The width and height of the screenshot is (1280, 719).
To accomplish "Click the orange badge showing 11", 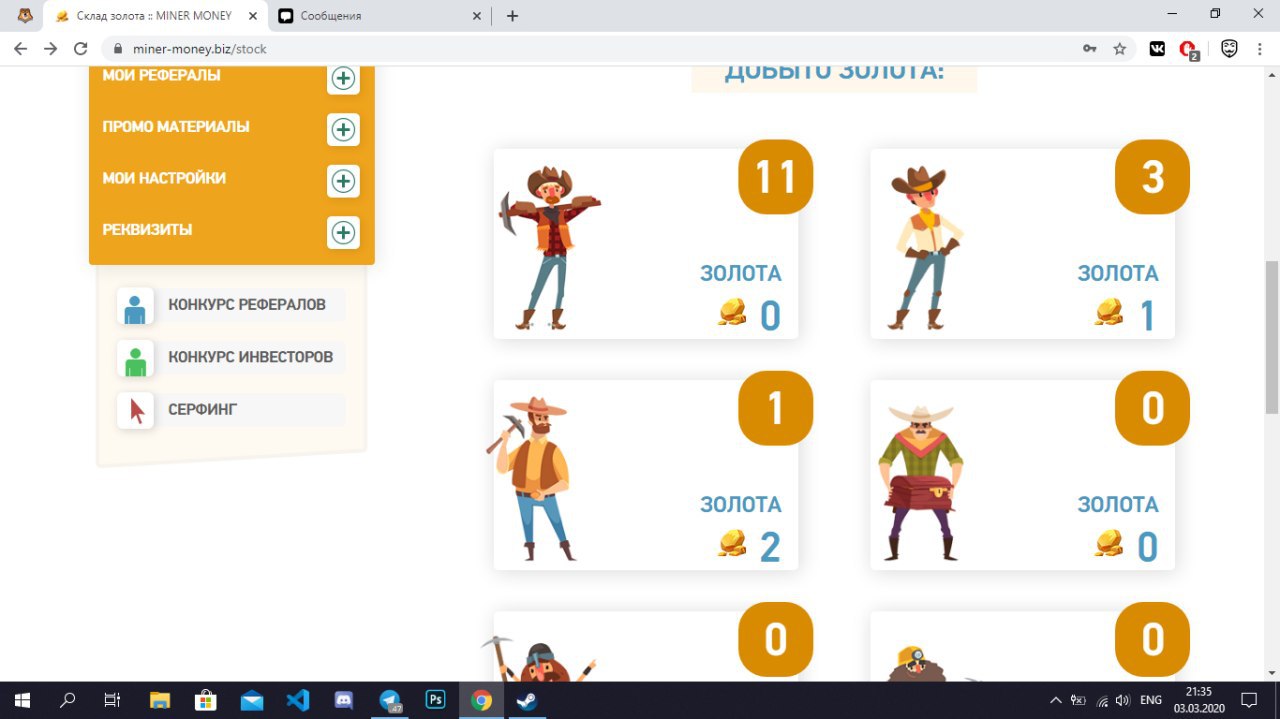I will pyautogui.click(x=775, y=177).
